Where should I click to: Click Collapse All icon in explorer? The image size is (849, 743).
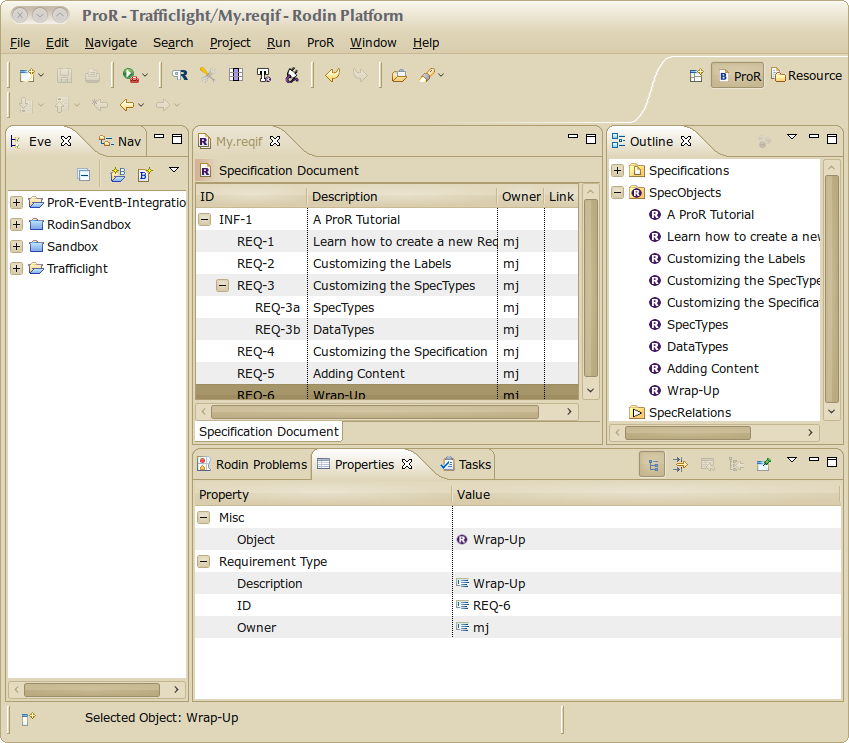(x=84, y=174)
